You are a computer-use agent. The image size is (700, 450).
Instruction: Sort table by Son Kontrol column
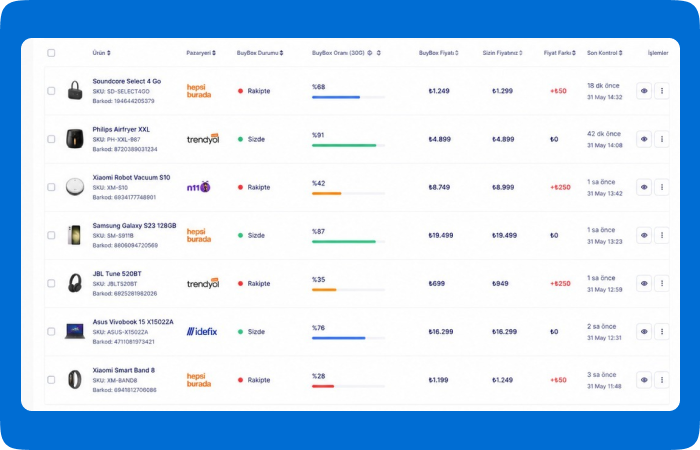click(x=604, y=53)
